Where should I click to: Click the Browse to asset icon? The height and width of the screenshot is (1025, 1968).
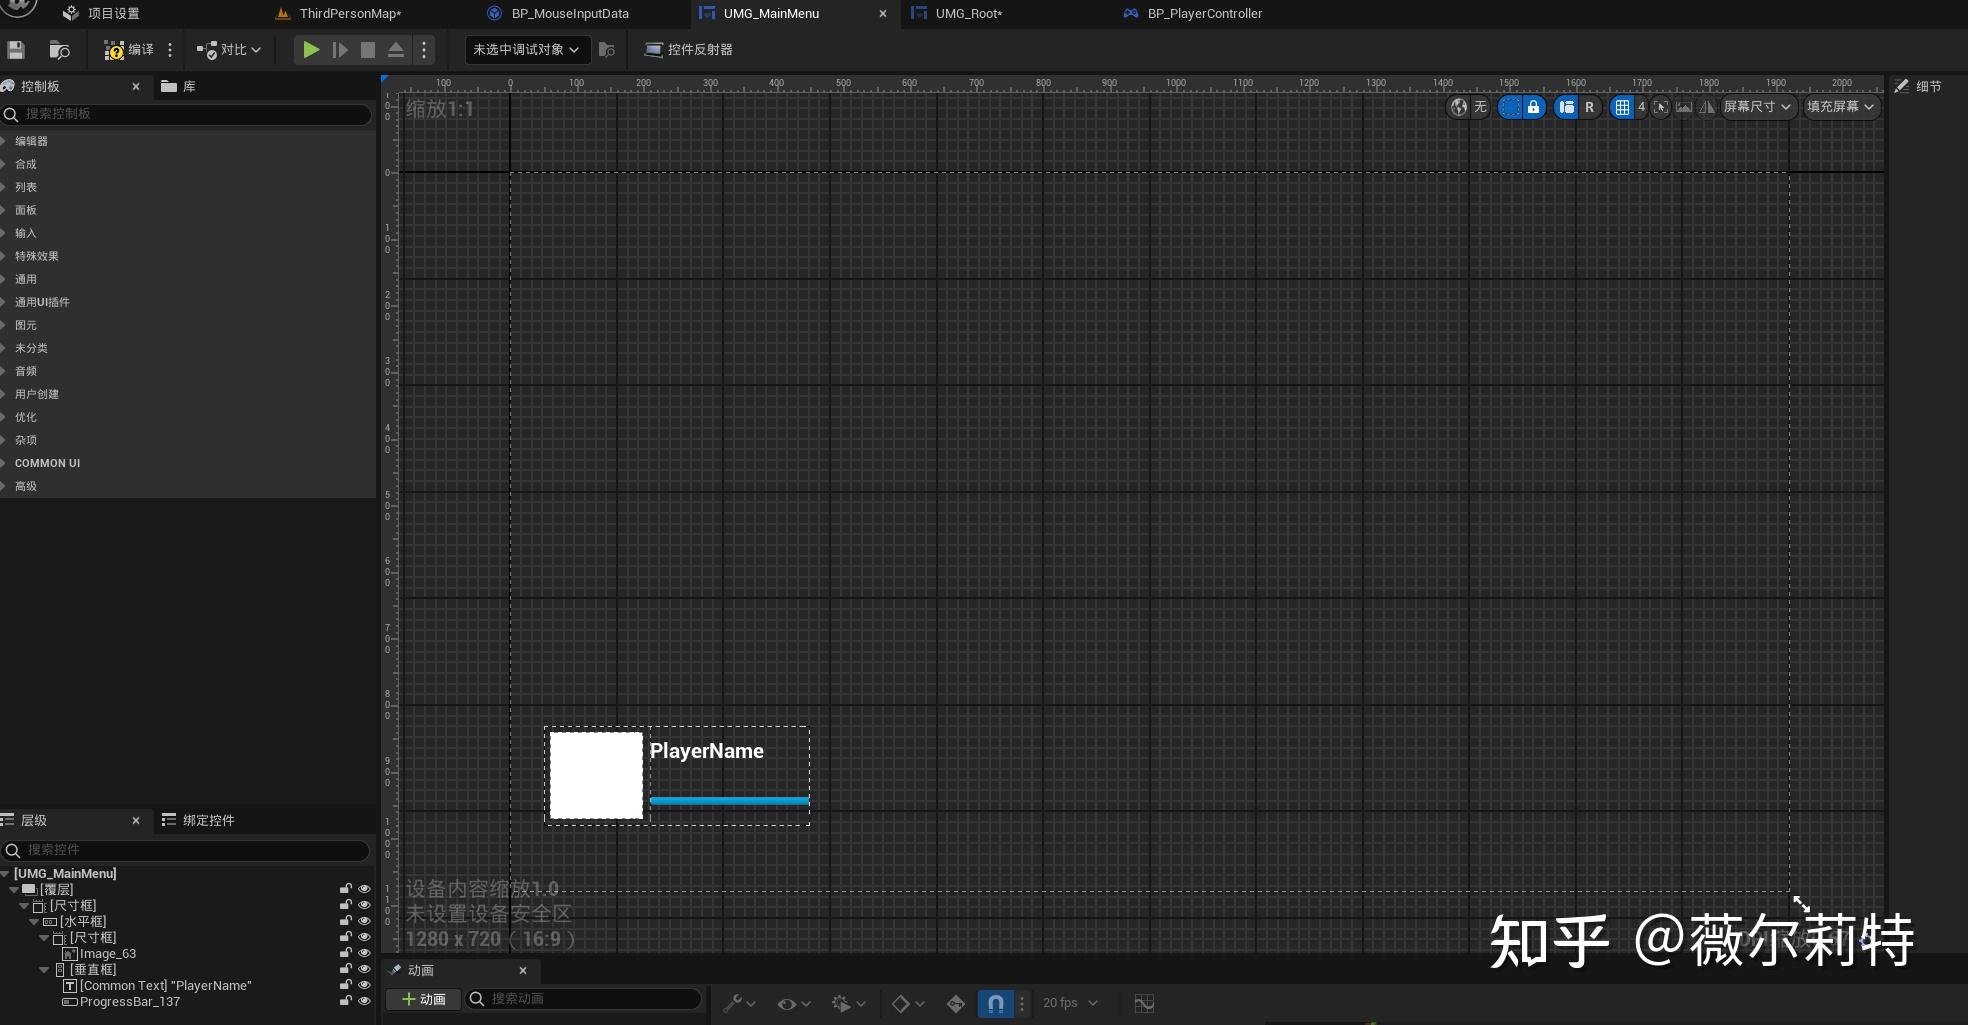click(59, 50)
